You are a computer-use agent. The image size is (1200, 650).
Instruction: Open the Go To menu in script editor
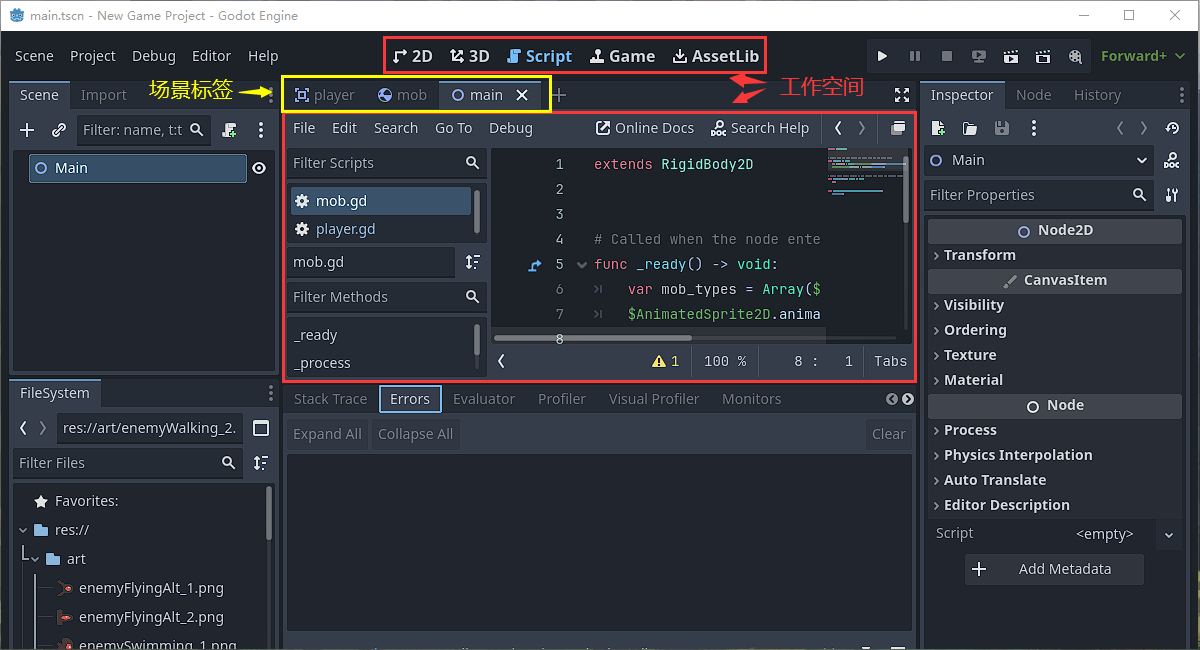453,128
